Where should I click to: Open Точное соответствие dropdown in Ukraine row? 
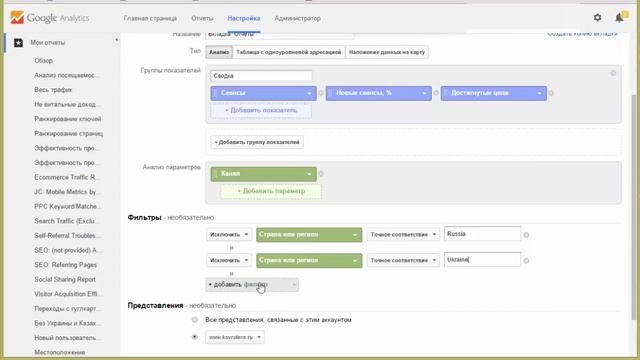pyautogui.click(x=403, y=260)
